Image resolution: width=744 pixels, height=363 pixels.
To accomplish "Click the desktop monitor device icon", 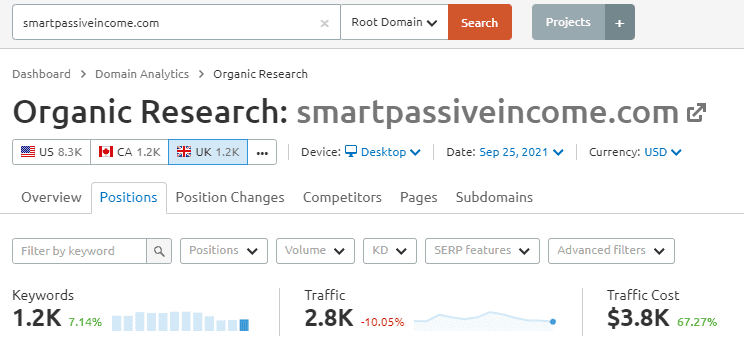I will click(x=351, y=152).
